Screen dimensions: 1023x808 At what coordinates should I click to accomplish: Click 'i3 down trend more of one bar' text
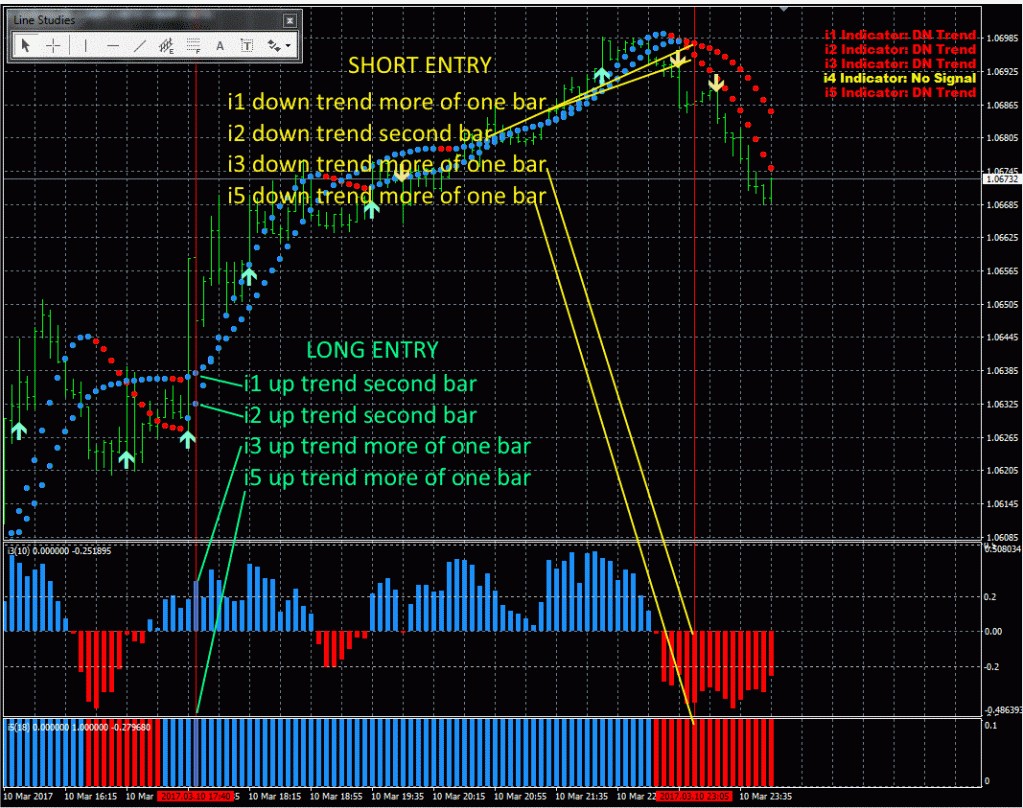pos(387,164)
